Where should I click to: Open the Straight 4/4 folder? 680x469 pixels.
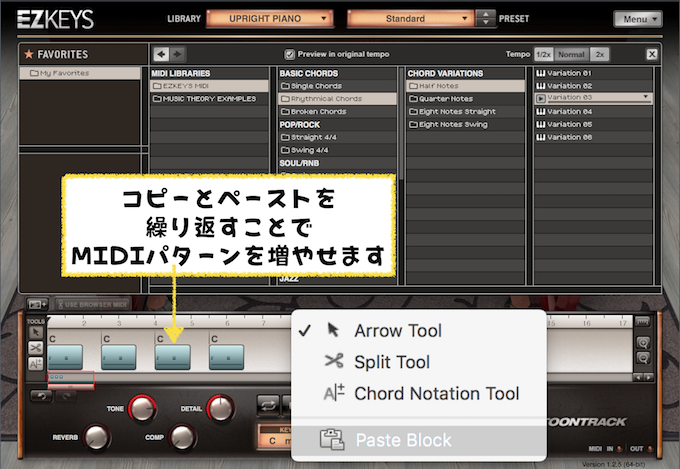pyautogui.click(x=337, y=137)
